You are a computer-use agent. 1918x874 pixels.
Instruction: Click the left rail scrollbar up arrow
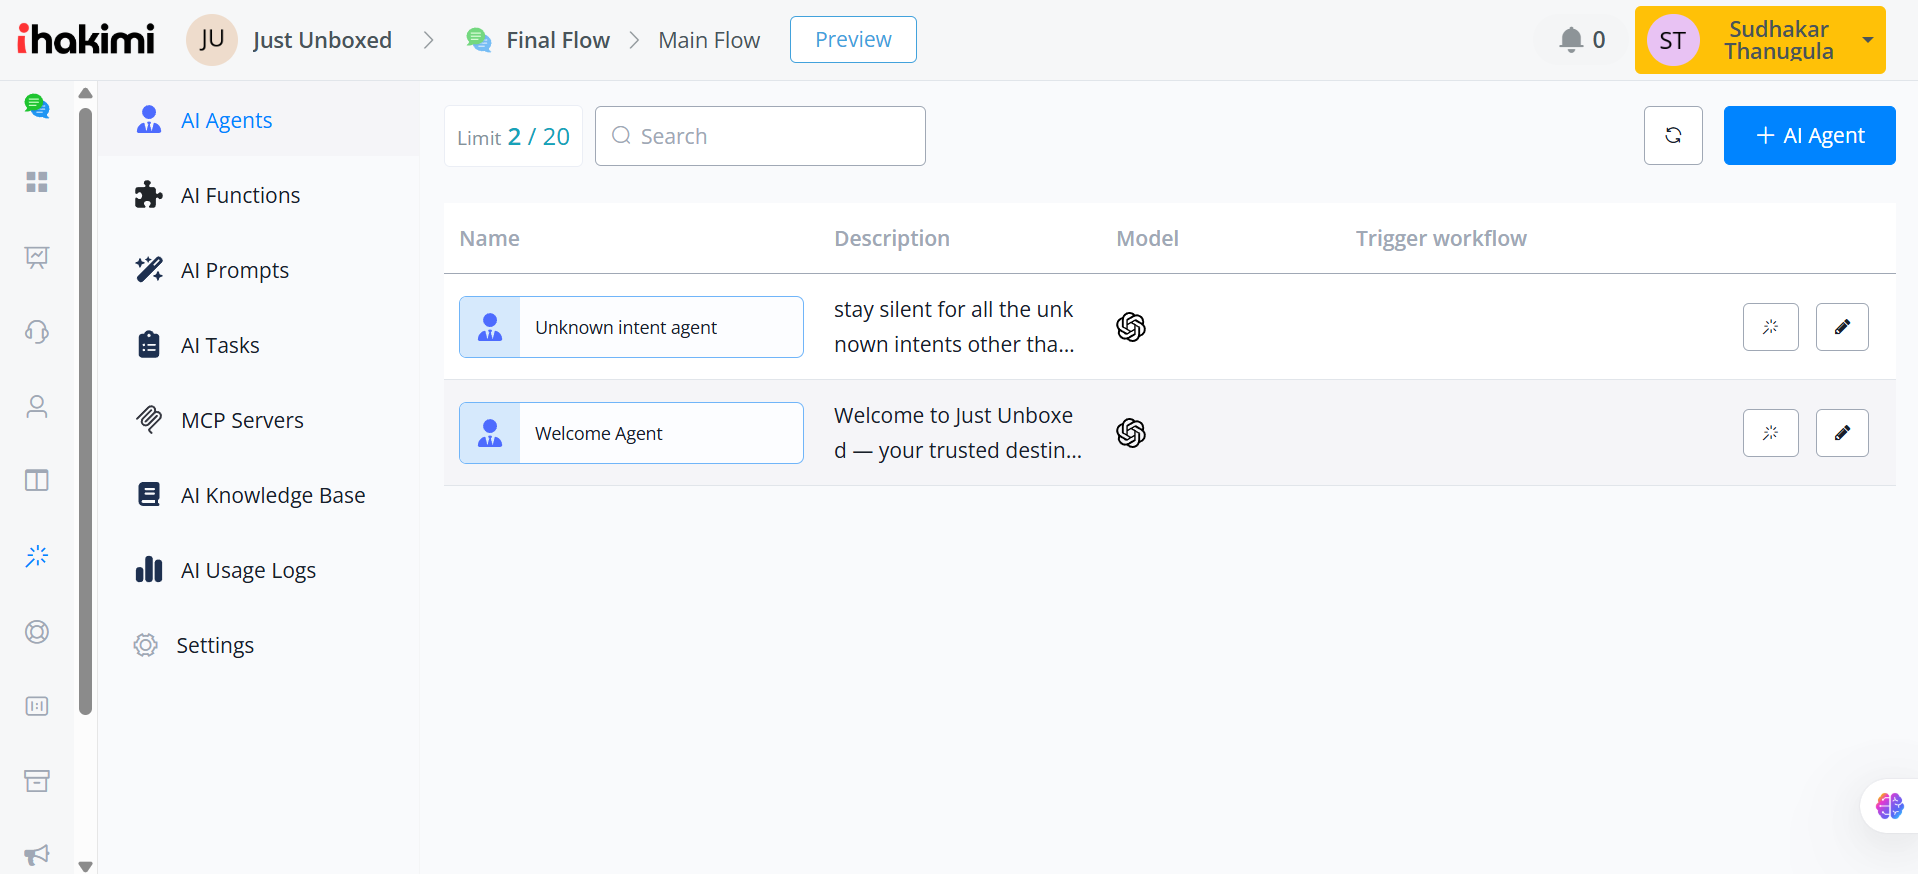(x=86, y=93)
